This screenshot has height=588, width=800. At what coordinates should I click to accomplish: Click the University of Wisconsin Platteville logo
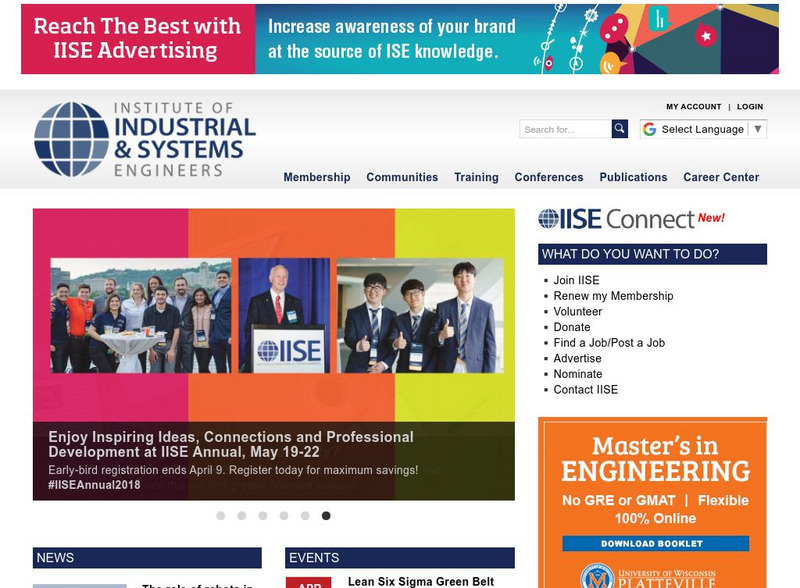[648, 576]
